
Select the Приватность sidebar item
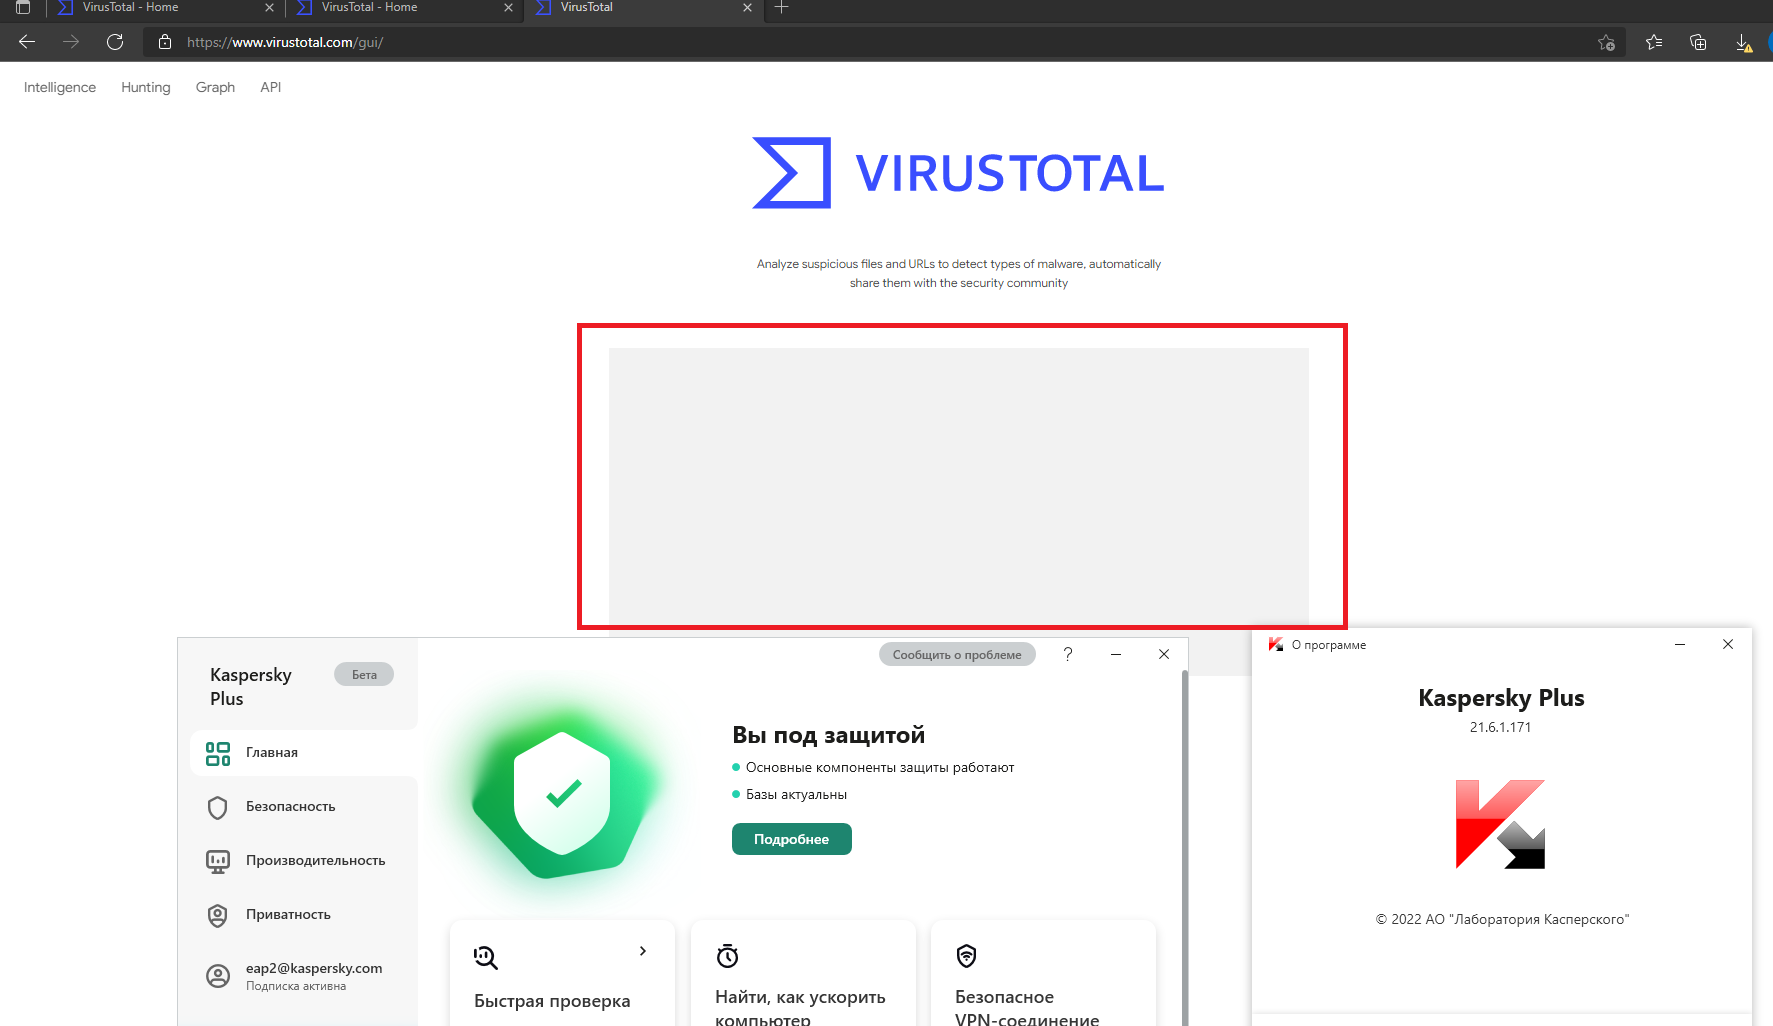[288, 914]
